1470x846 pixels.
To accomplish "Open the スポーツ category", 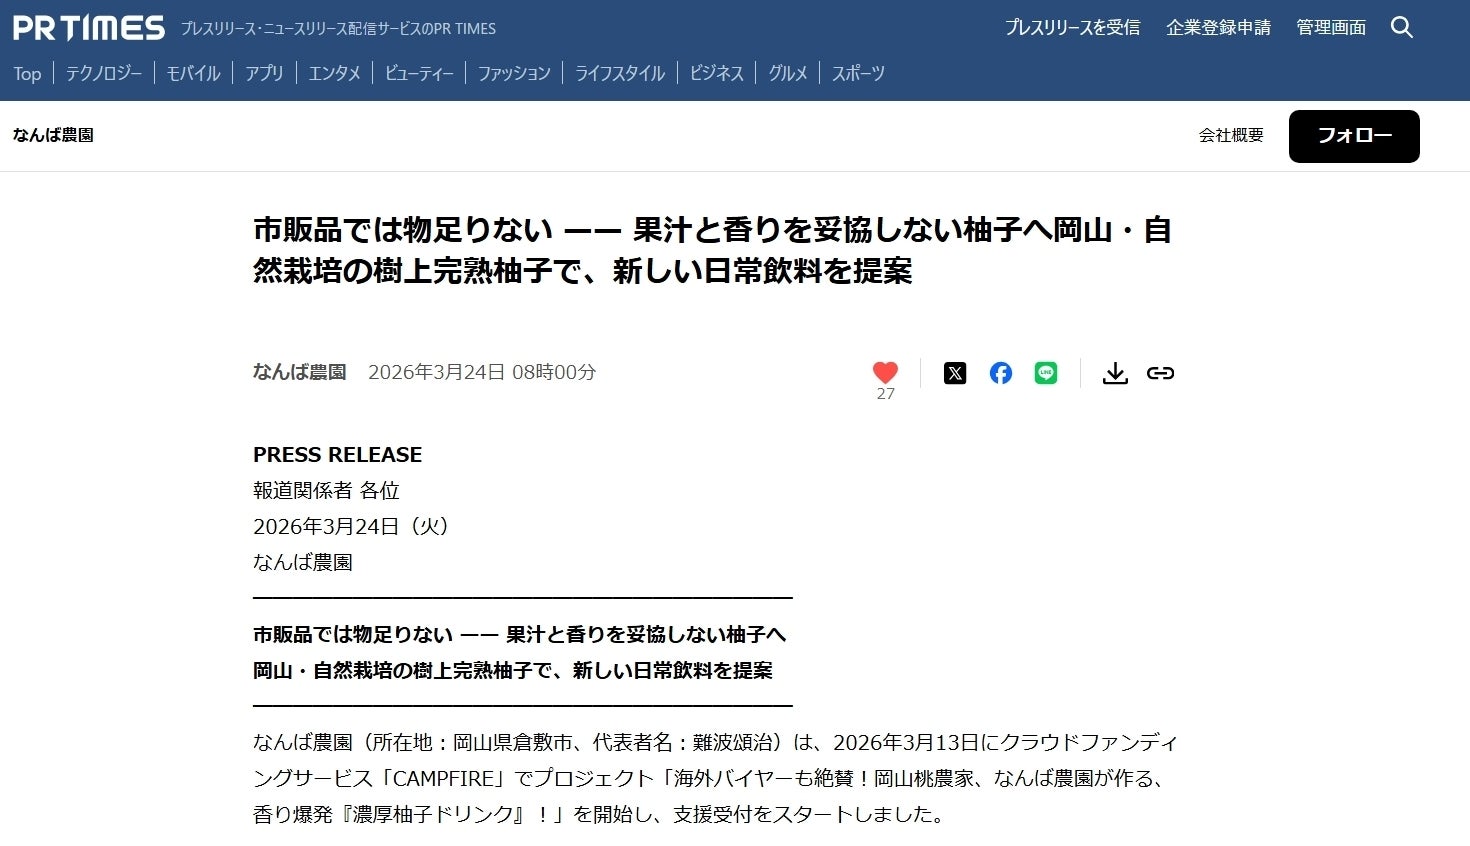I will (x=858, y=73).
